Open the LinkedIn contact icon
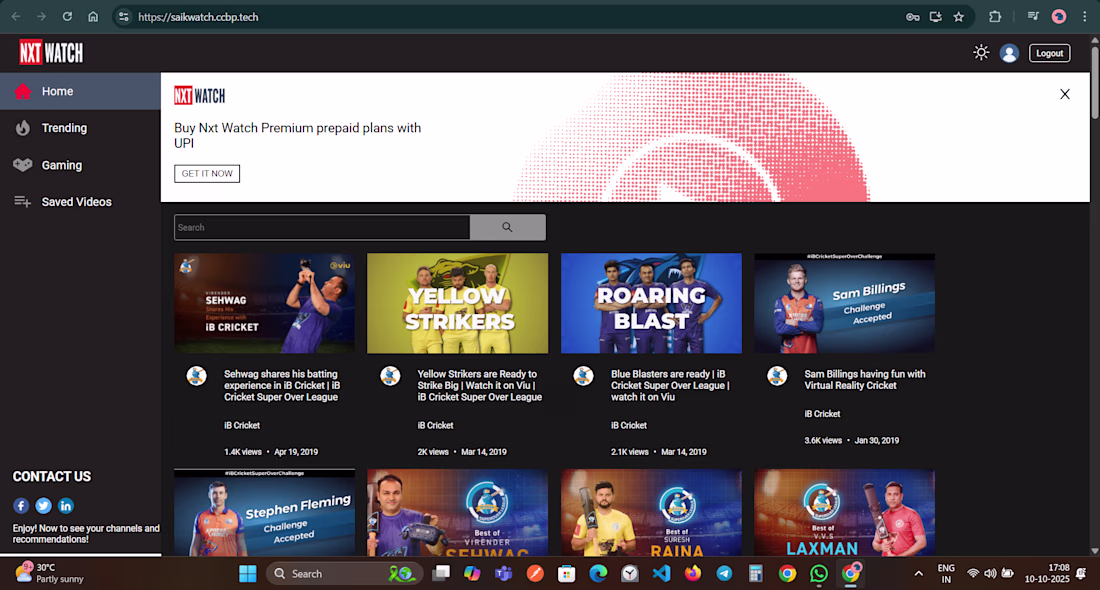This screenshot has height=590, width=1100. [x=66, y=506]
